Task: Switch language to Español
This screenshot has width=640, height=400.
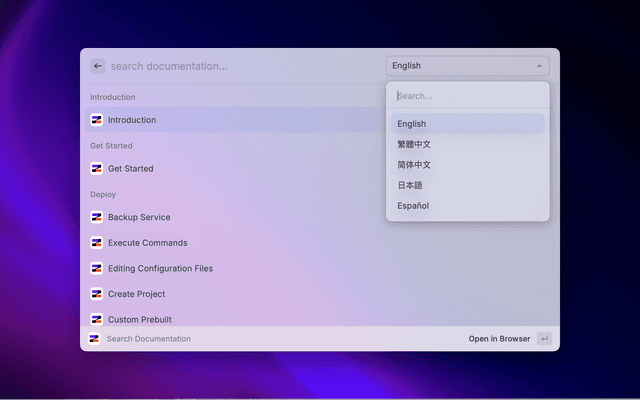Action: [413, 206]
